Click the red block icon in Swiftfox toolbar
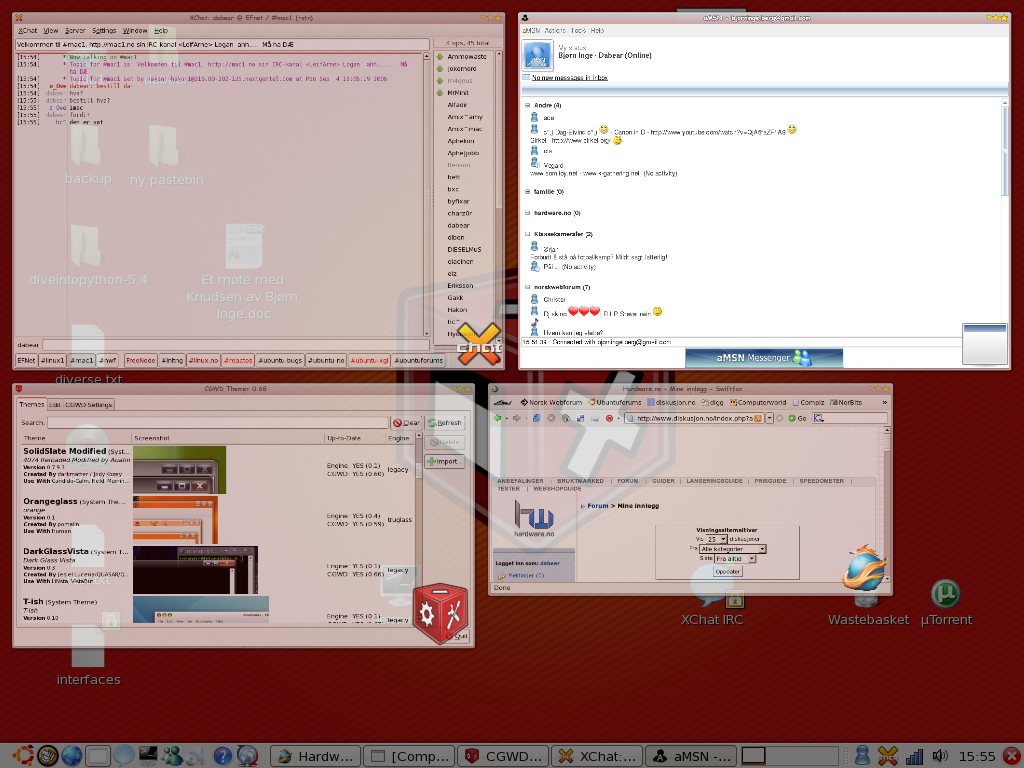Screen dimensions: 1024x768 609,418
